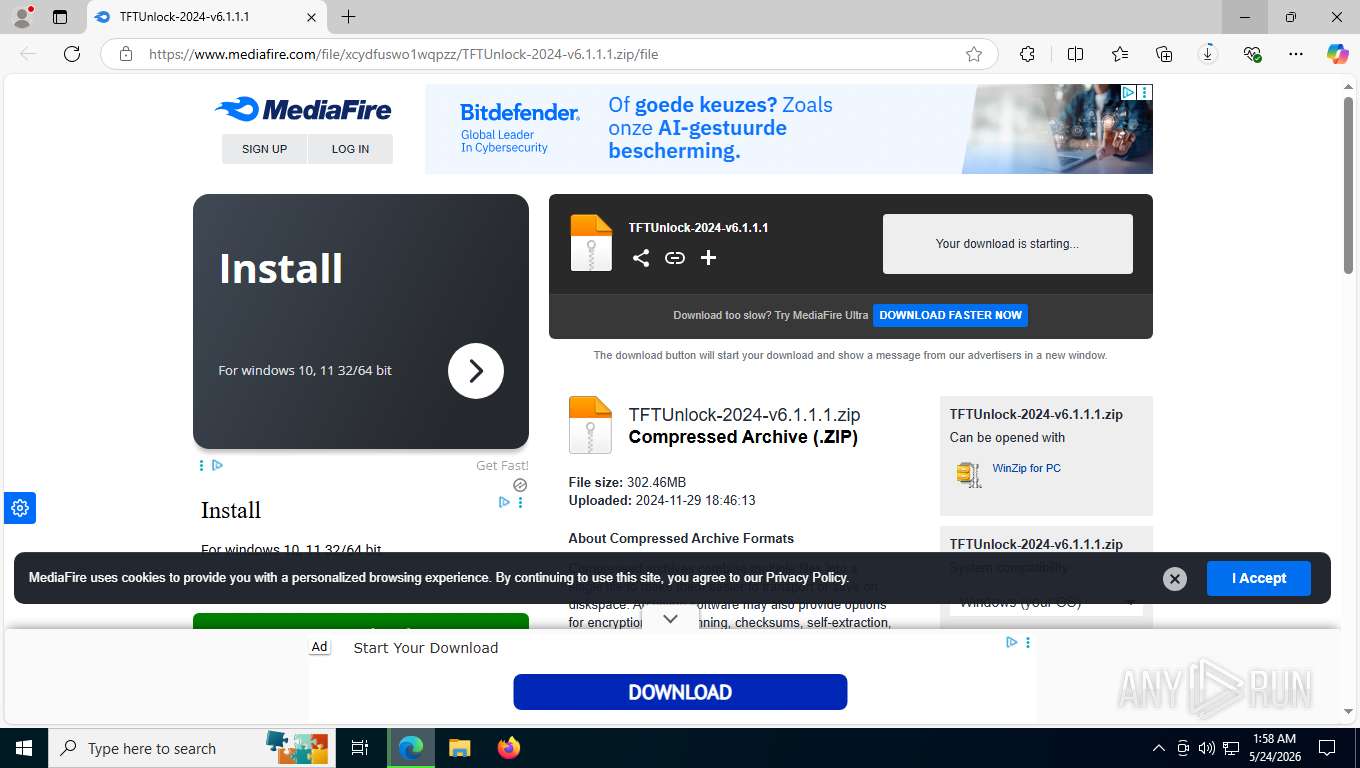Open ad options dots beside Install ad

520,502
